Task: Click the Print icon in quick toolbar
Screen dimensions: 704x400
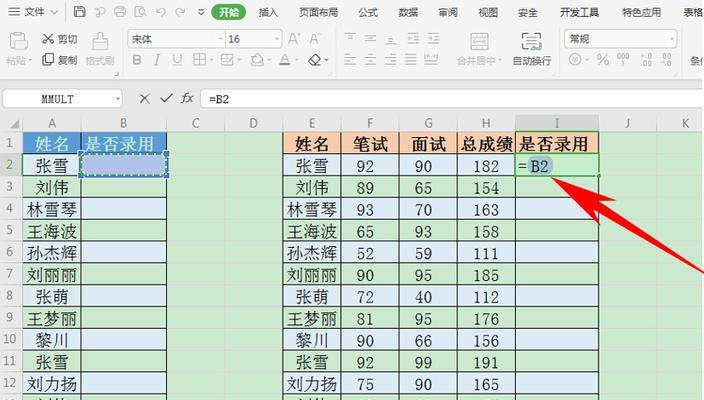Action: pos(120,12)
